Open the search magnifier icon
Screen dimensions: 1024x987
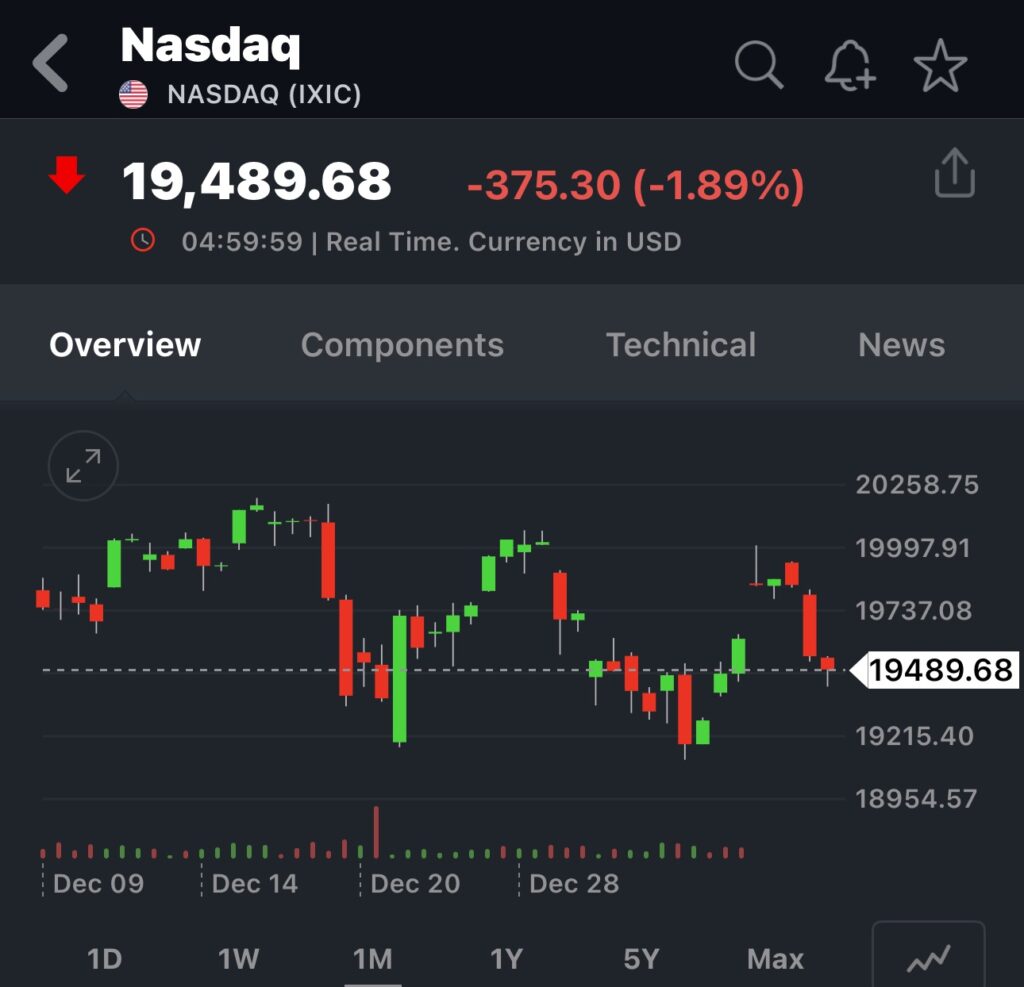(x=758, y=66)
